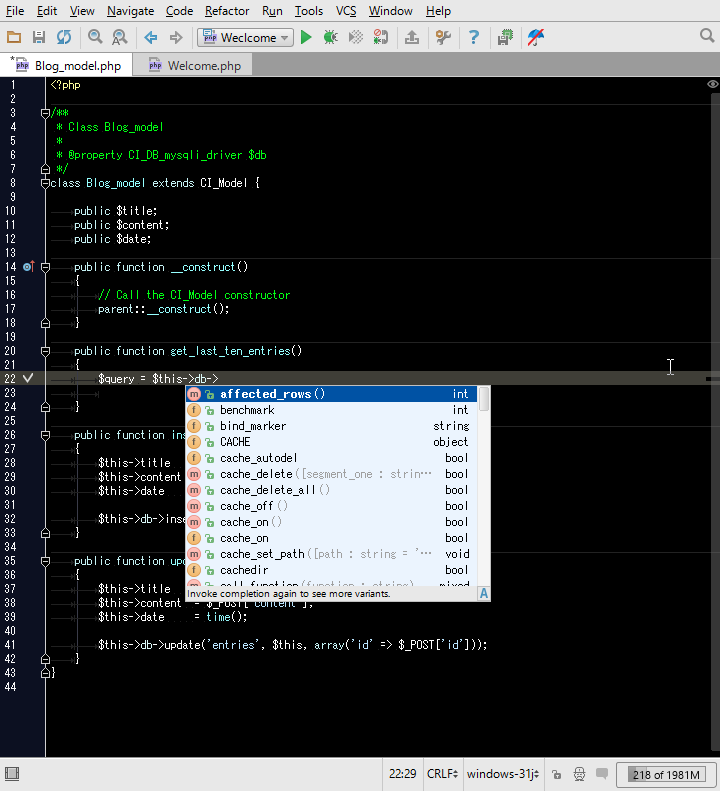This screenshot has height=791, width=720.
Task: Open the windows-31j encoding selector
Action: coord(503,774)
